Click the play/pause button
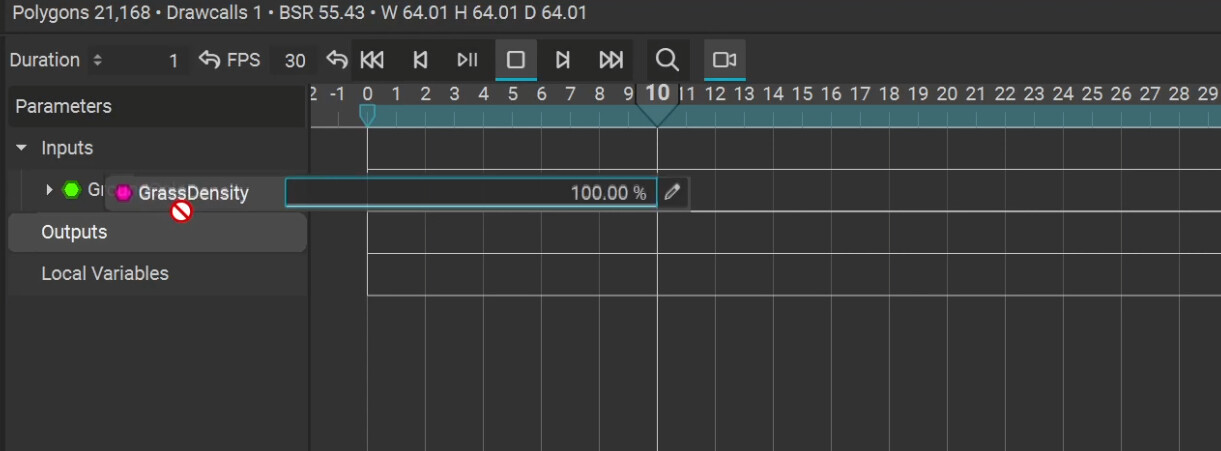 (x=467, y=60)
